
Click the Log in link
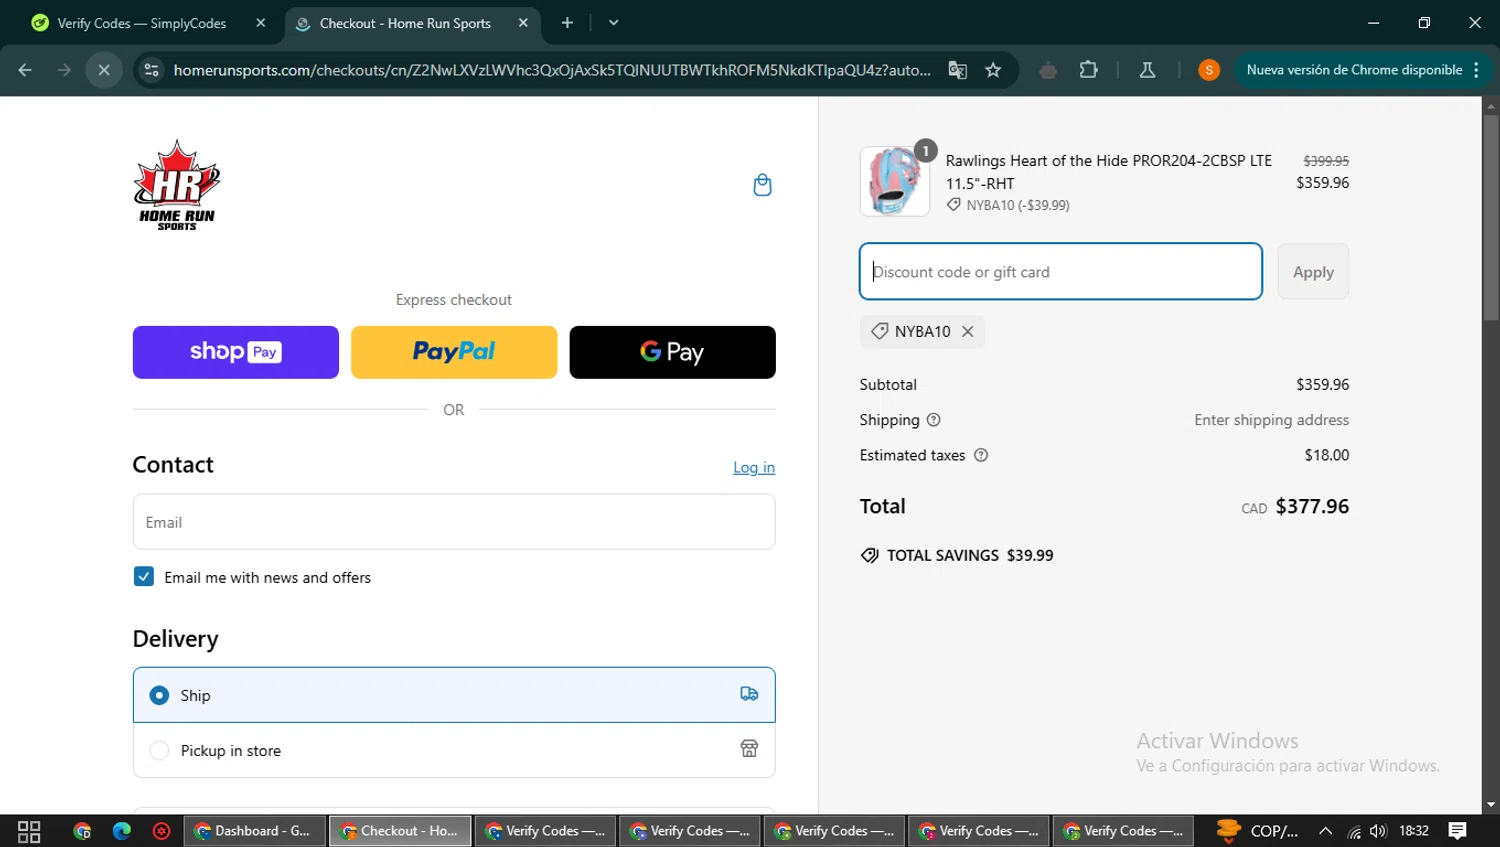754,467
